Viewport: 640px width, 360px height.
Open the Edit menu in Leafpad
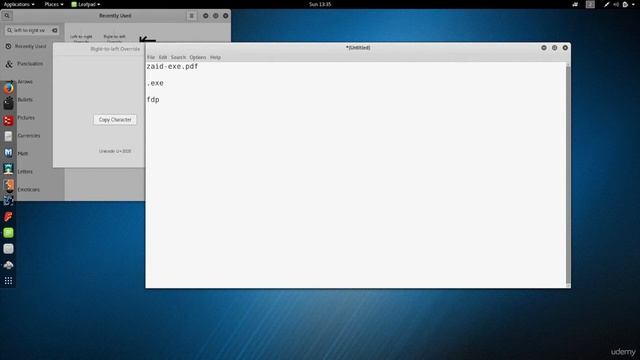pyautogui.click(x=163, y=58)
